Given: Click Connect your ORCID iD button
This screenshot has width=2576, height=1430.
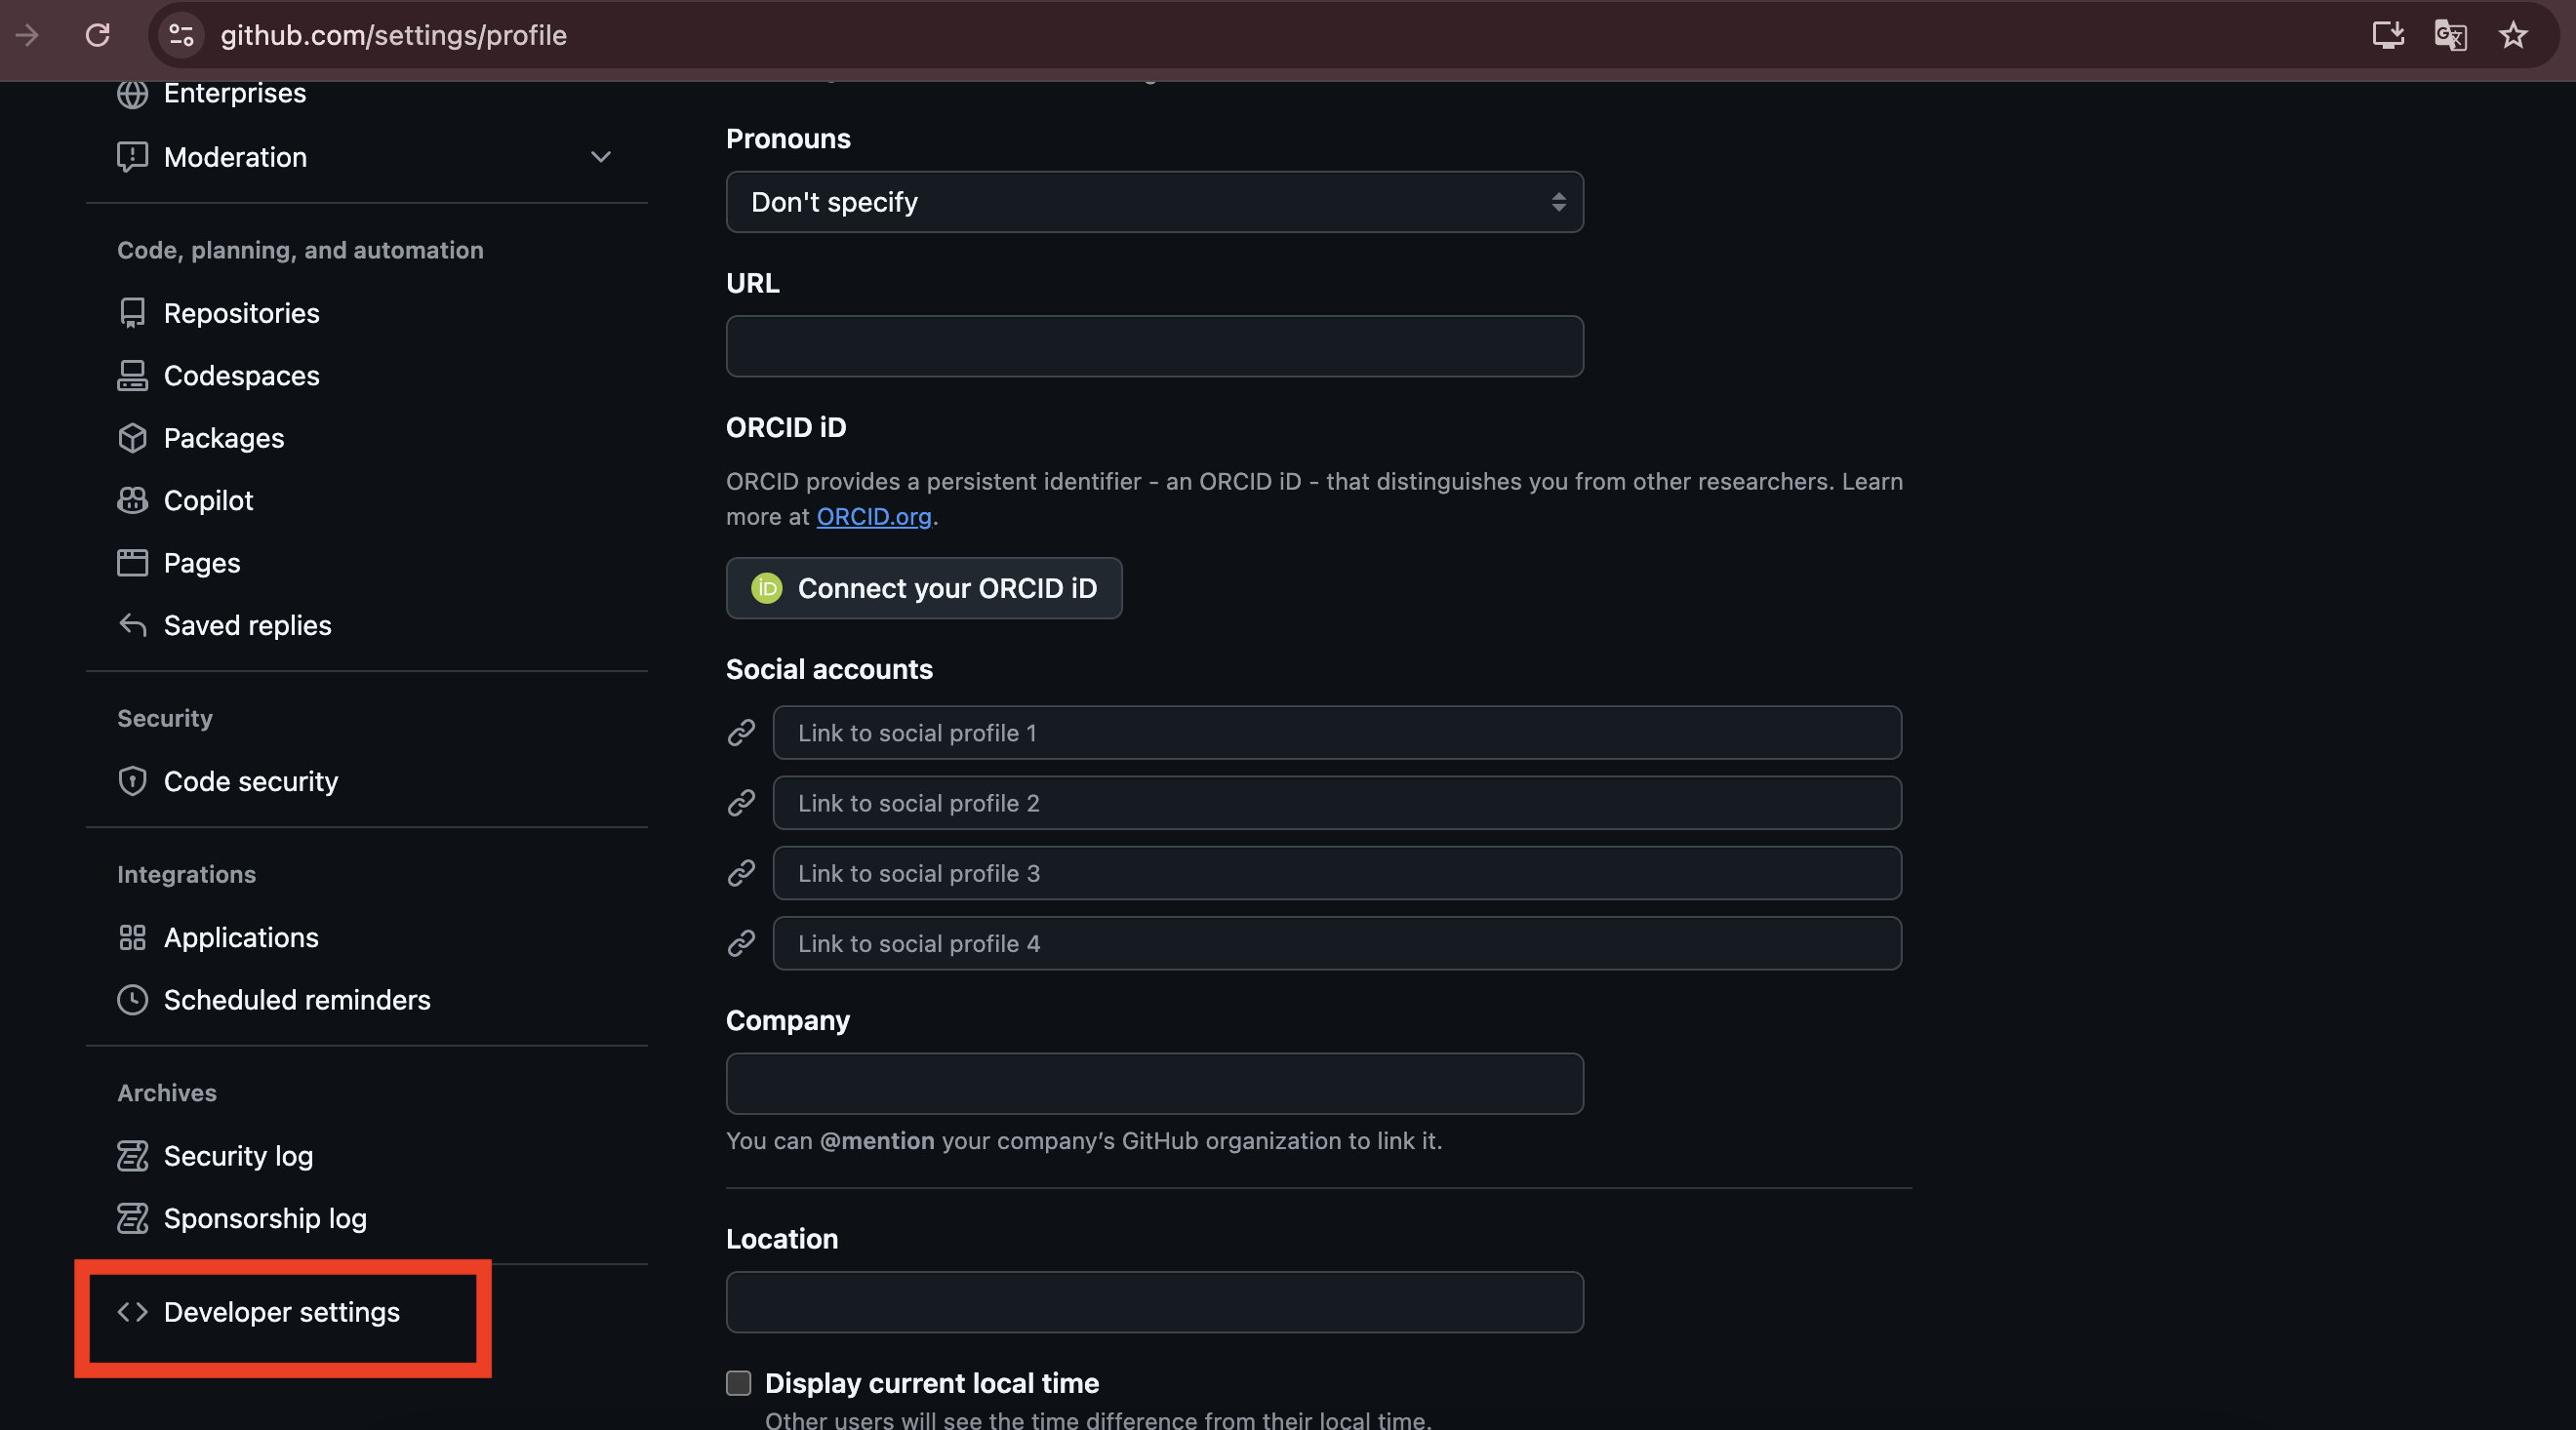Looking at the screenshot, I should 924,588.
